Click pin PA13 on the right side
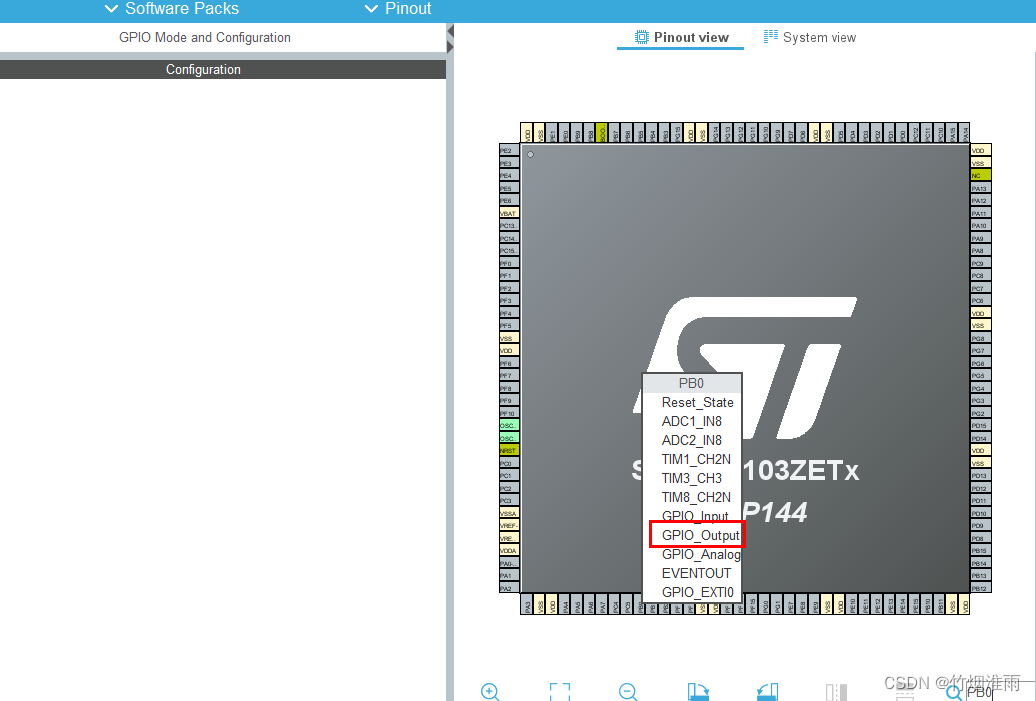1036x701 pixels. tap(980, 188)
